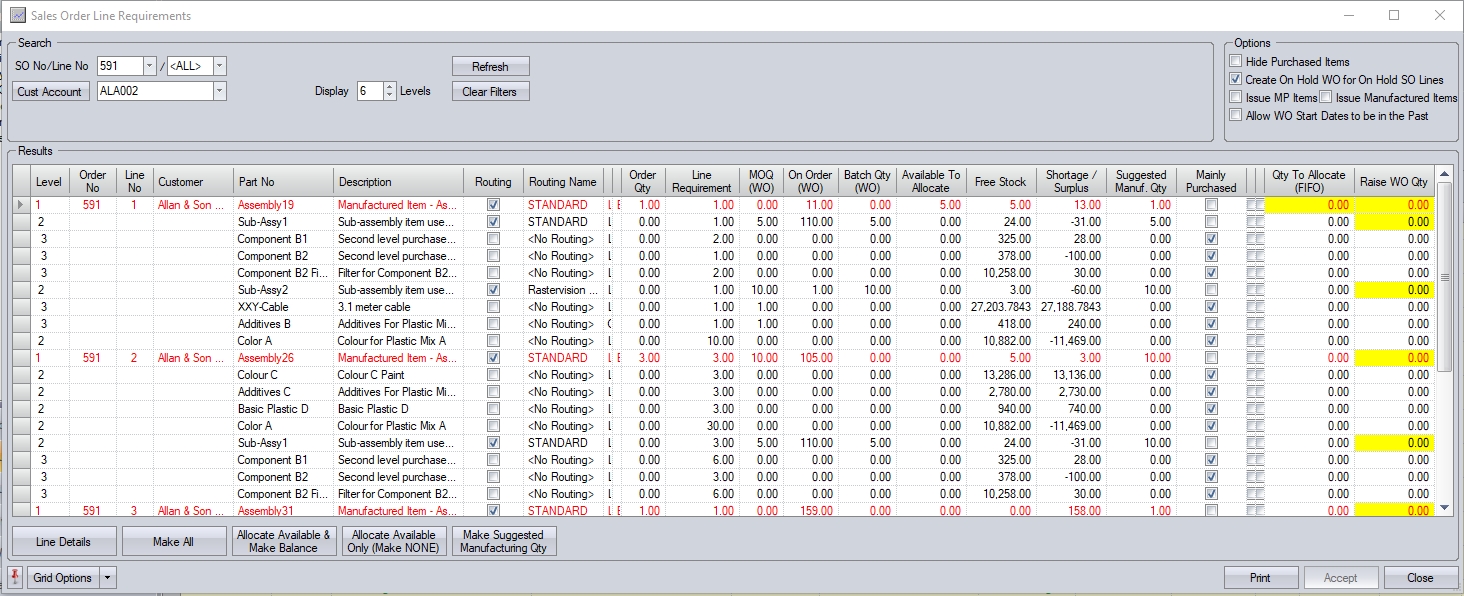
Task: Click the app icon in the title bar
Action: click(x=17, y=16)
